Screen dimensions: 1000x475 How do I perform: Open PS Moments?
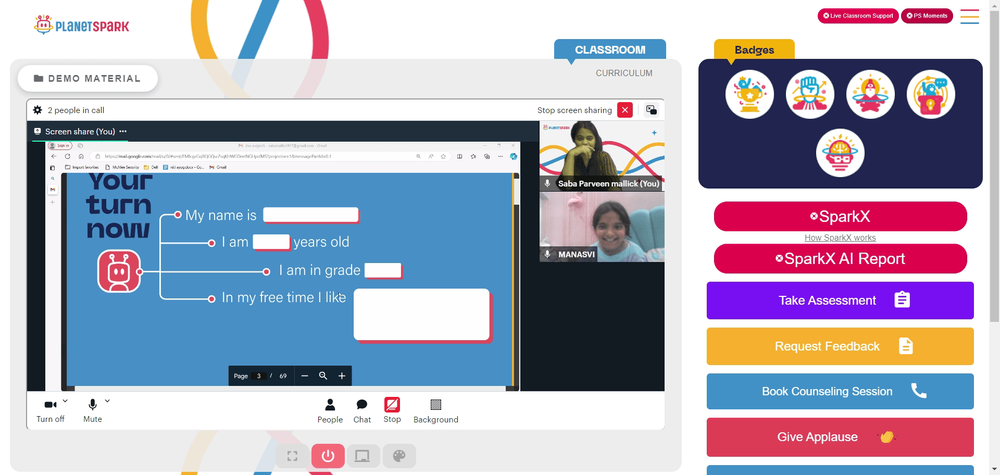coord(927,16)
